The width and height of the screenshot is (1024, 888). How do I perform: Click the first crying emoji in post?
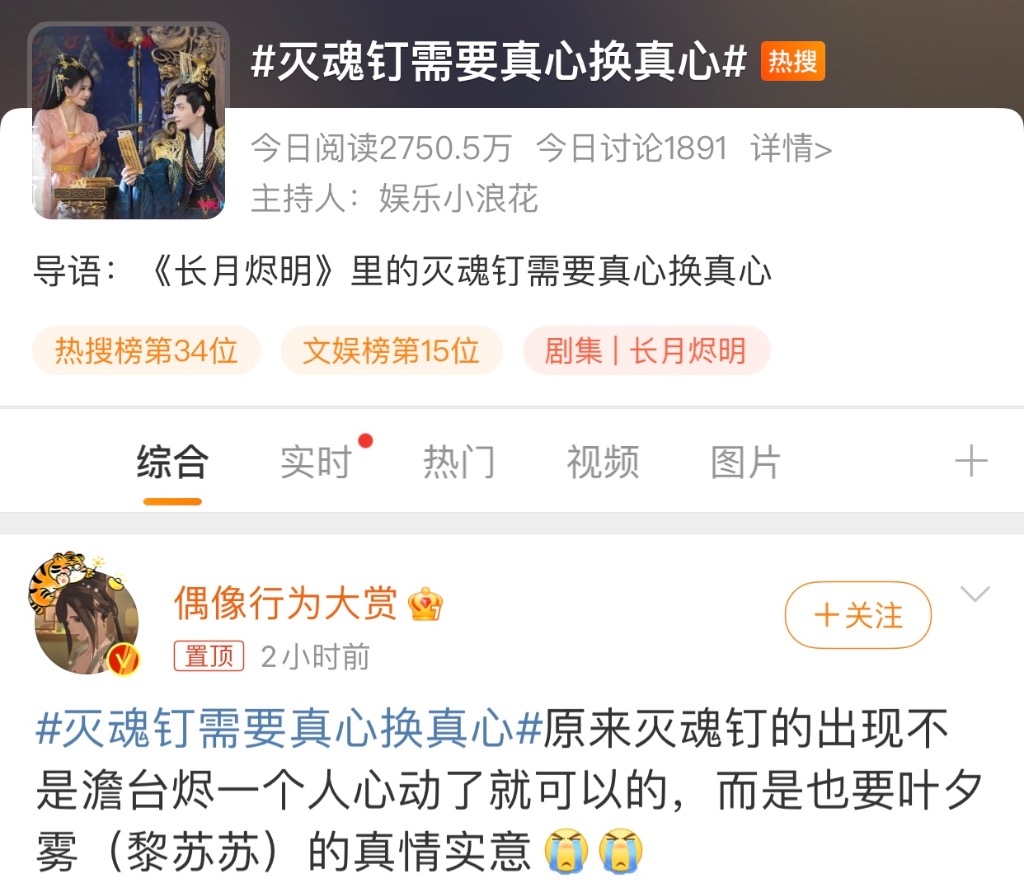point(566,850)
